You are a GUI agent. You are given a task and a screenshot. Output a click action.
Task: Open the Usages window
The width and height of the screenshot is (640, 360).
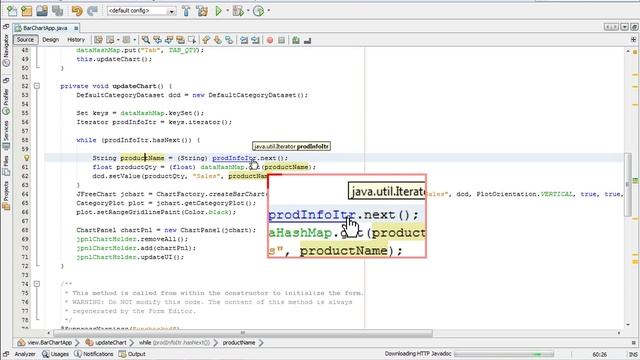[56, 354]
